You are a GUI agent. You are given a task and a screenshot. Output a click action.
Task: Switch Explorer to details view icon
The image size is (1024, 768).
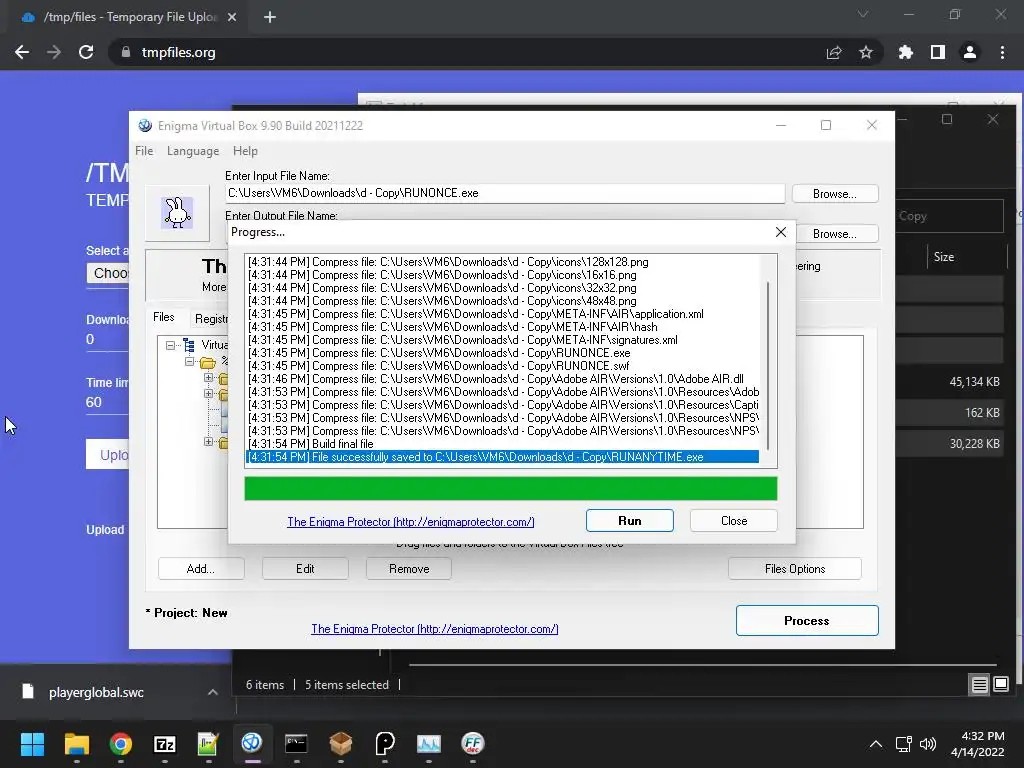(x=979, y=684)
